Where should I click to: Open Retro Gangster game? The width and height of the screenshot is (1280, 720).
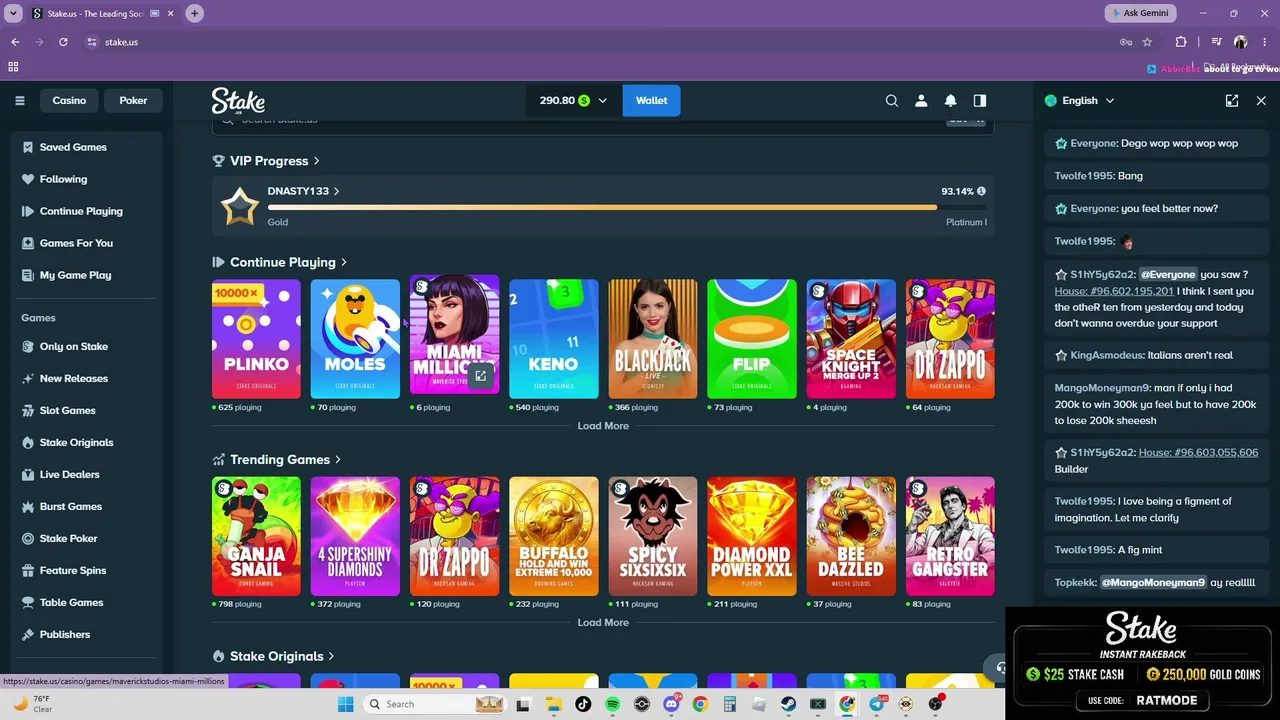coord(950,536)
